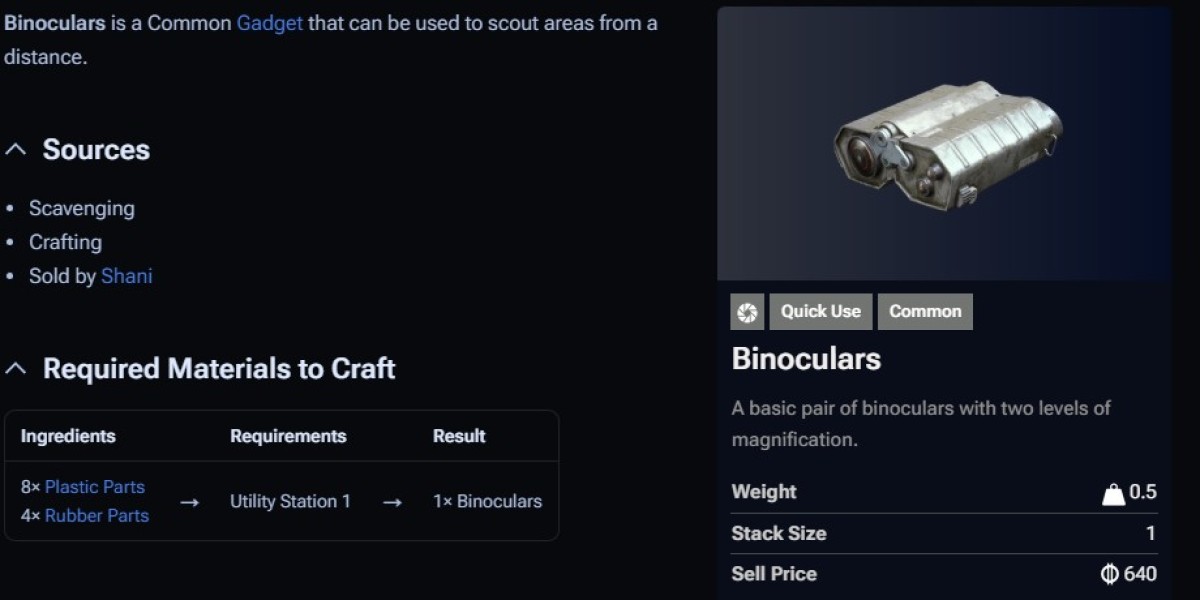Click the Utility Station 1 requirement
Image resolution: width=1200 pixels, height=600 pixels.
click(x=290, y=501)
